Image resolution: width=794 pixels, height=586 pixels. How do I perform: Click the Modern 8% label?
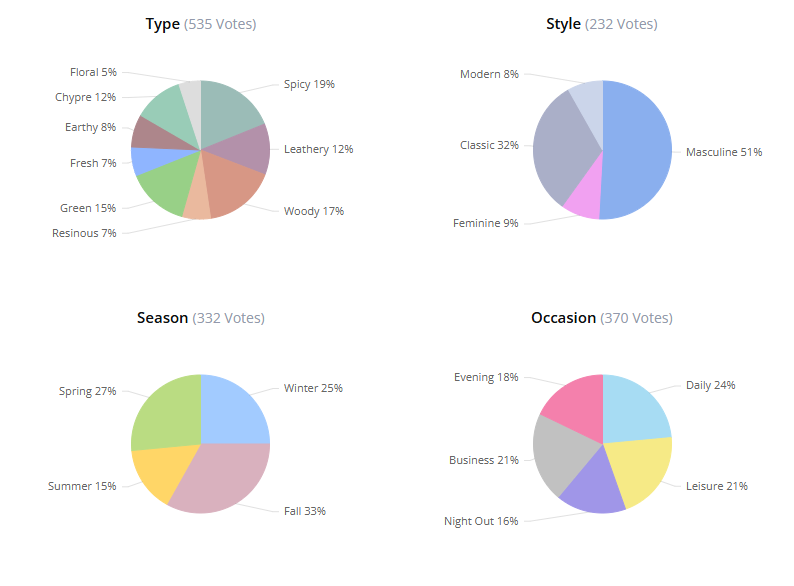pos(489,74)
